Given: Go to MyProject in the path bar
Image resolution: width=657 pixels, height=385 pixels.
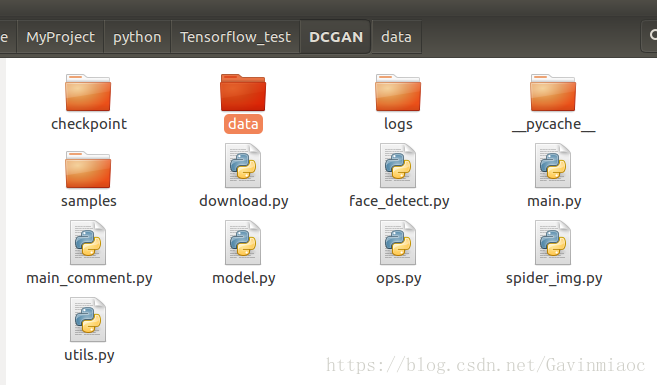Looking at the screenshot, I should 60,37.
